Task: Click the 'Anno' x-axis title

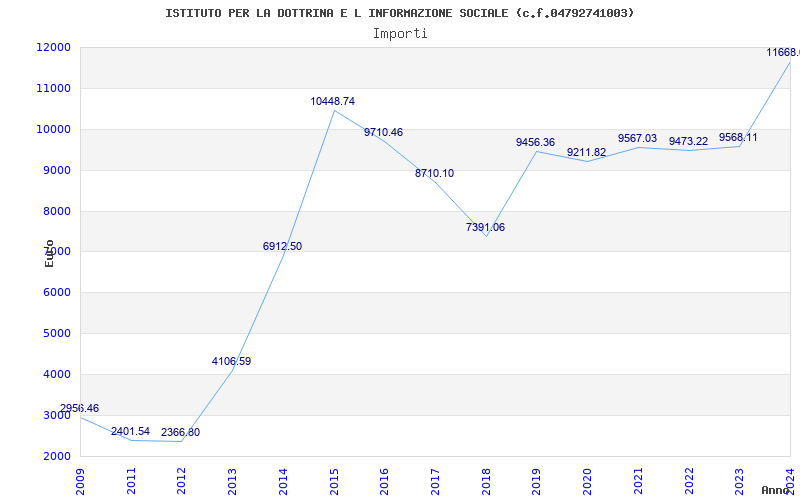Action: [775, 490]
